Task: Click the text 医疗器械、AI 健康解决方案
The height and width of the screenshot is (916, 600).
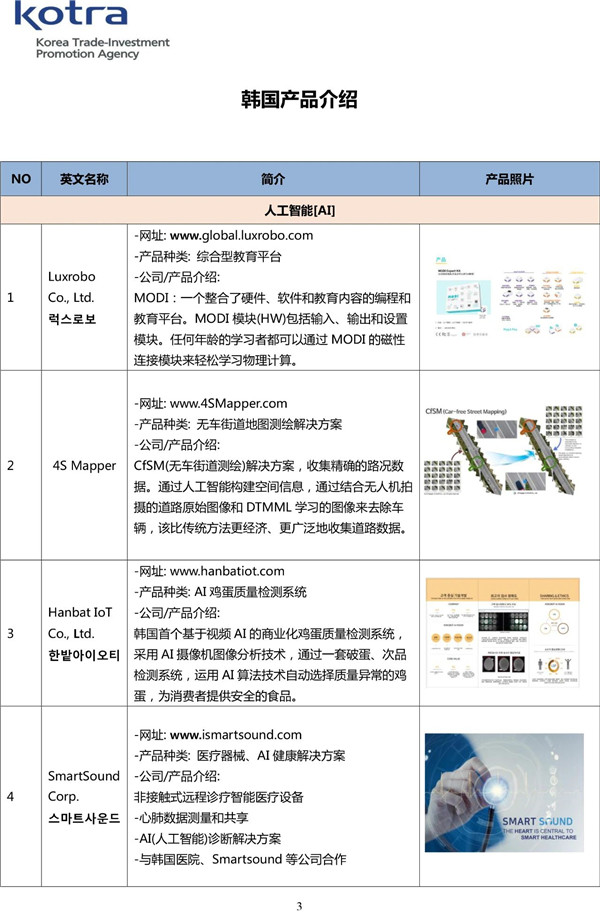Action: [271, 755]
